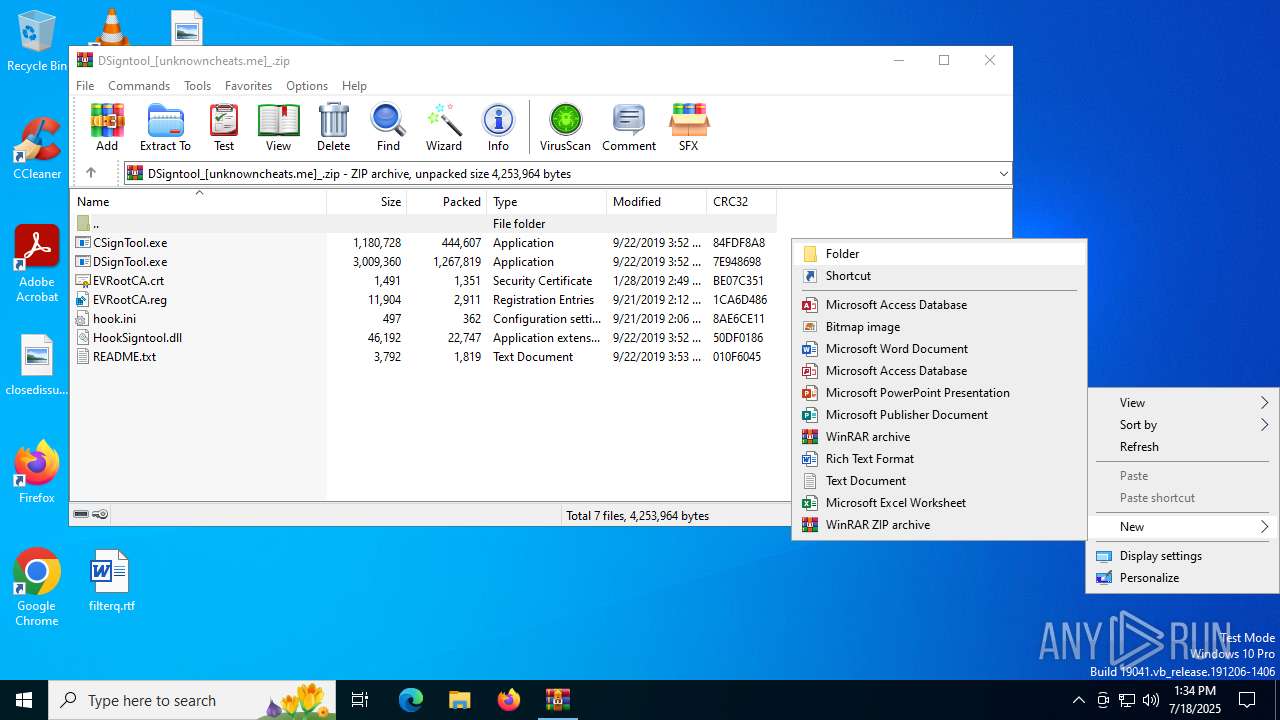The image size is (1280, 720).
Task: Sort files by Size column header
Action: (x=367, y=202)
